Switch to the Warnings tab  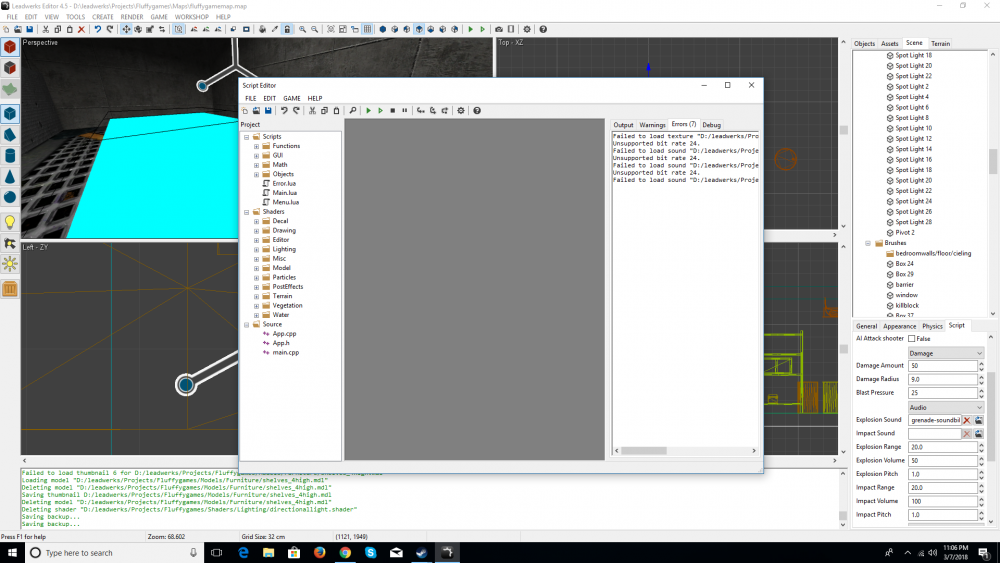pyautogui.click(x=652, y=125)
